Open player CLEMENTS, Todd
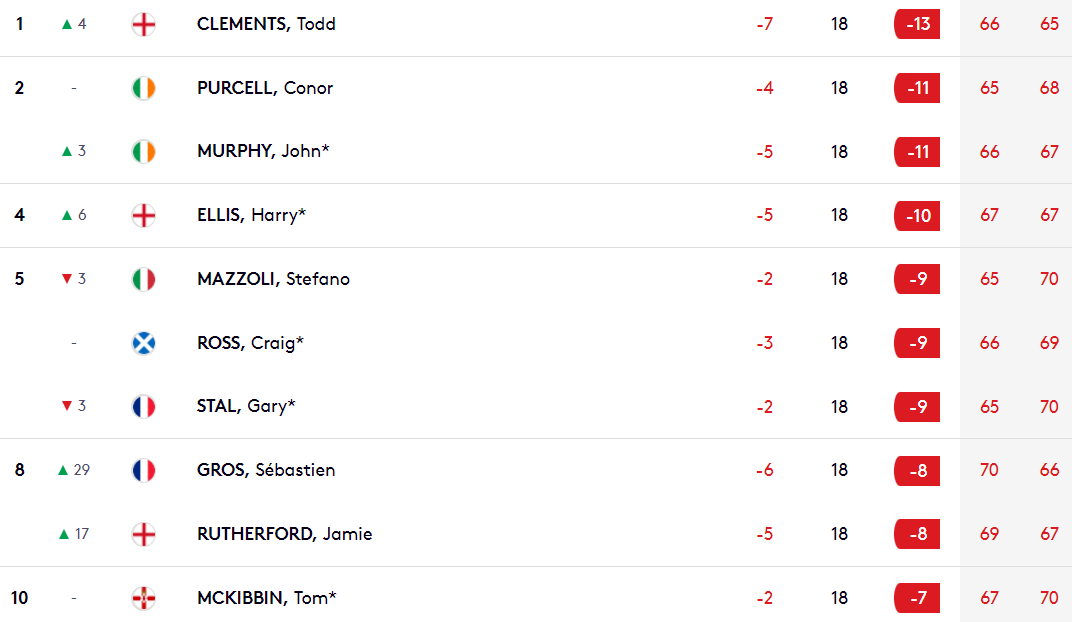 coord(266,24)
